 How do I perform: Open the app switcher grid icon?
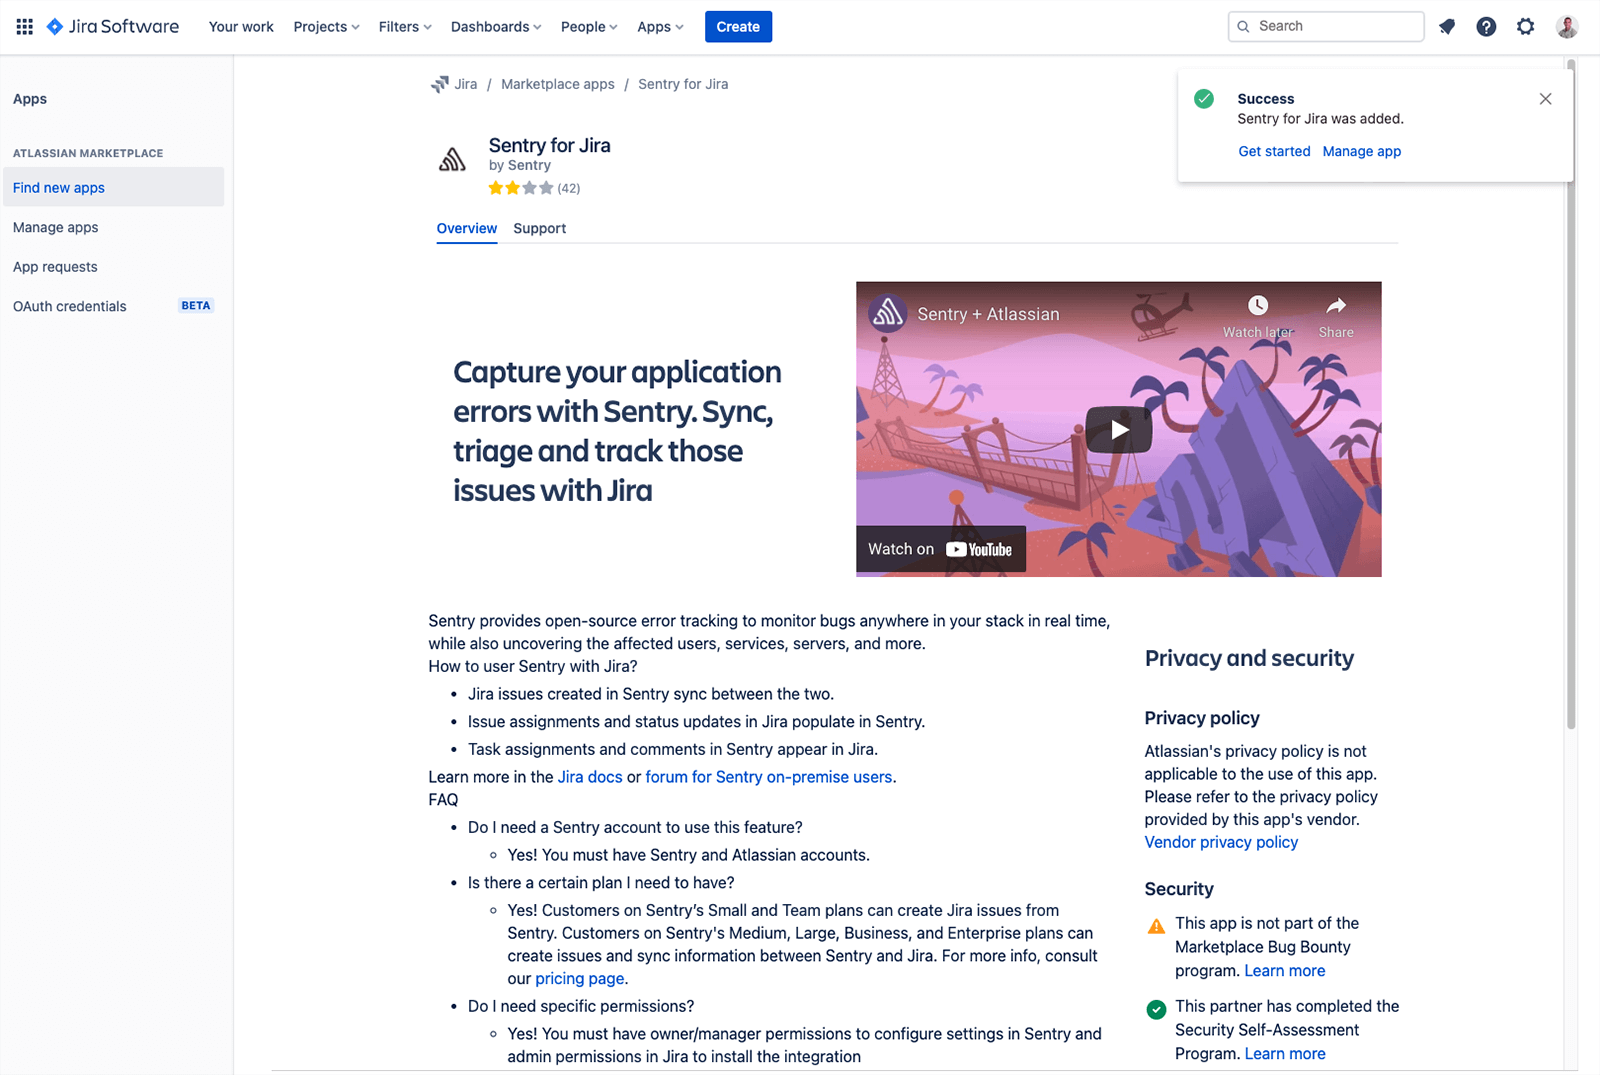24,26
